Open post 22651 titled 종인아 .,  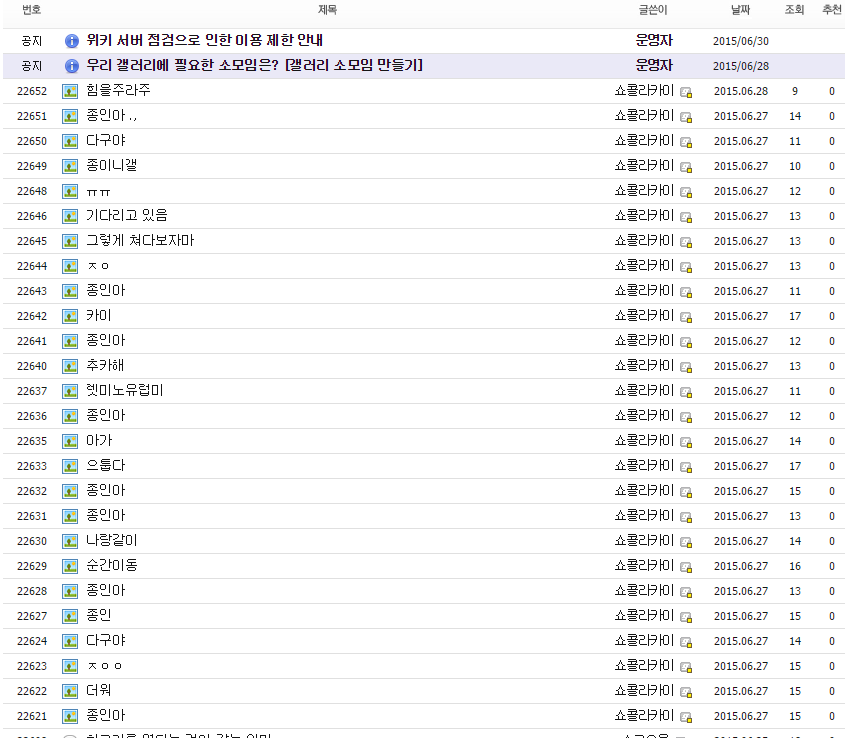[112, 115]
